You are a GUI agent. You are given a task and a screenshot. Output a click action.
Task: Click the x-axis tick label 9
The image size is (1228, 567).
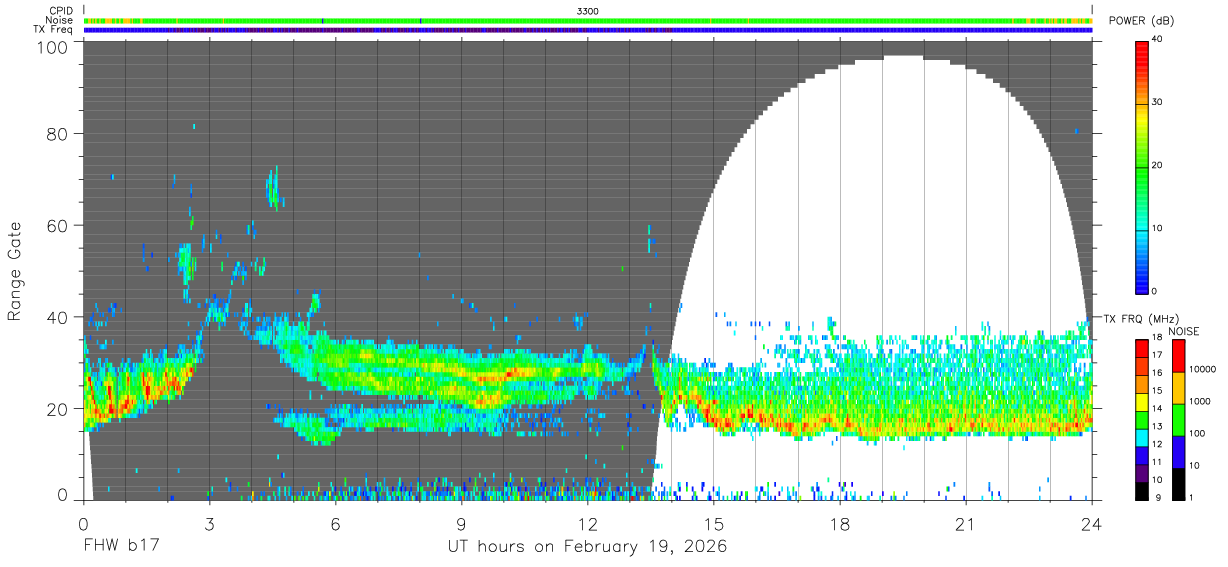pos(461,523)
